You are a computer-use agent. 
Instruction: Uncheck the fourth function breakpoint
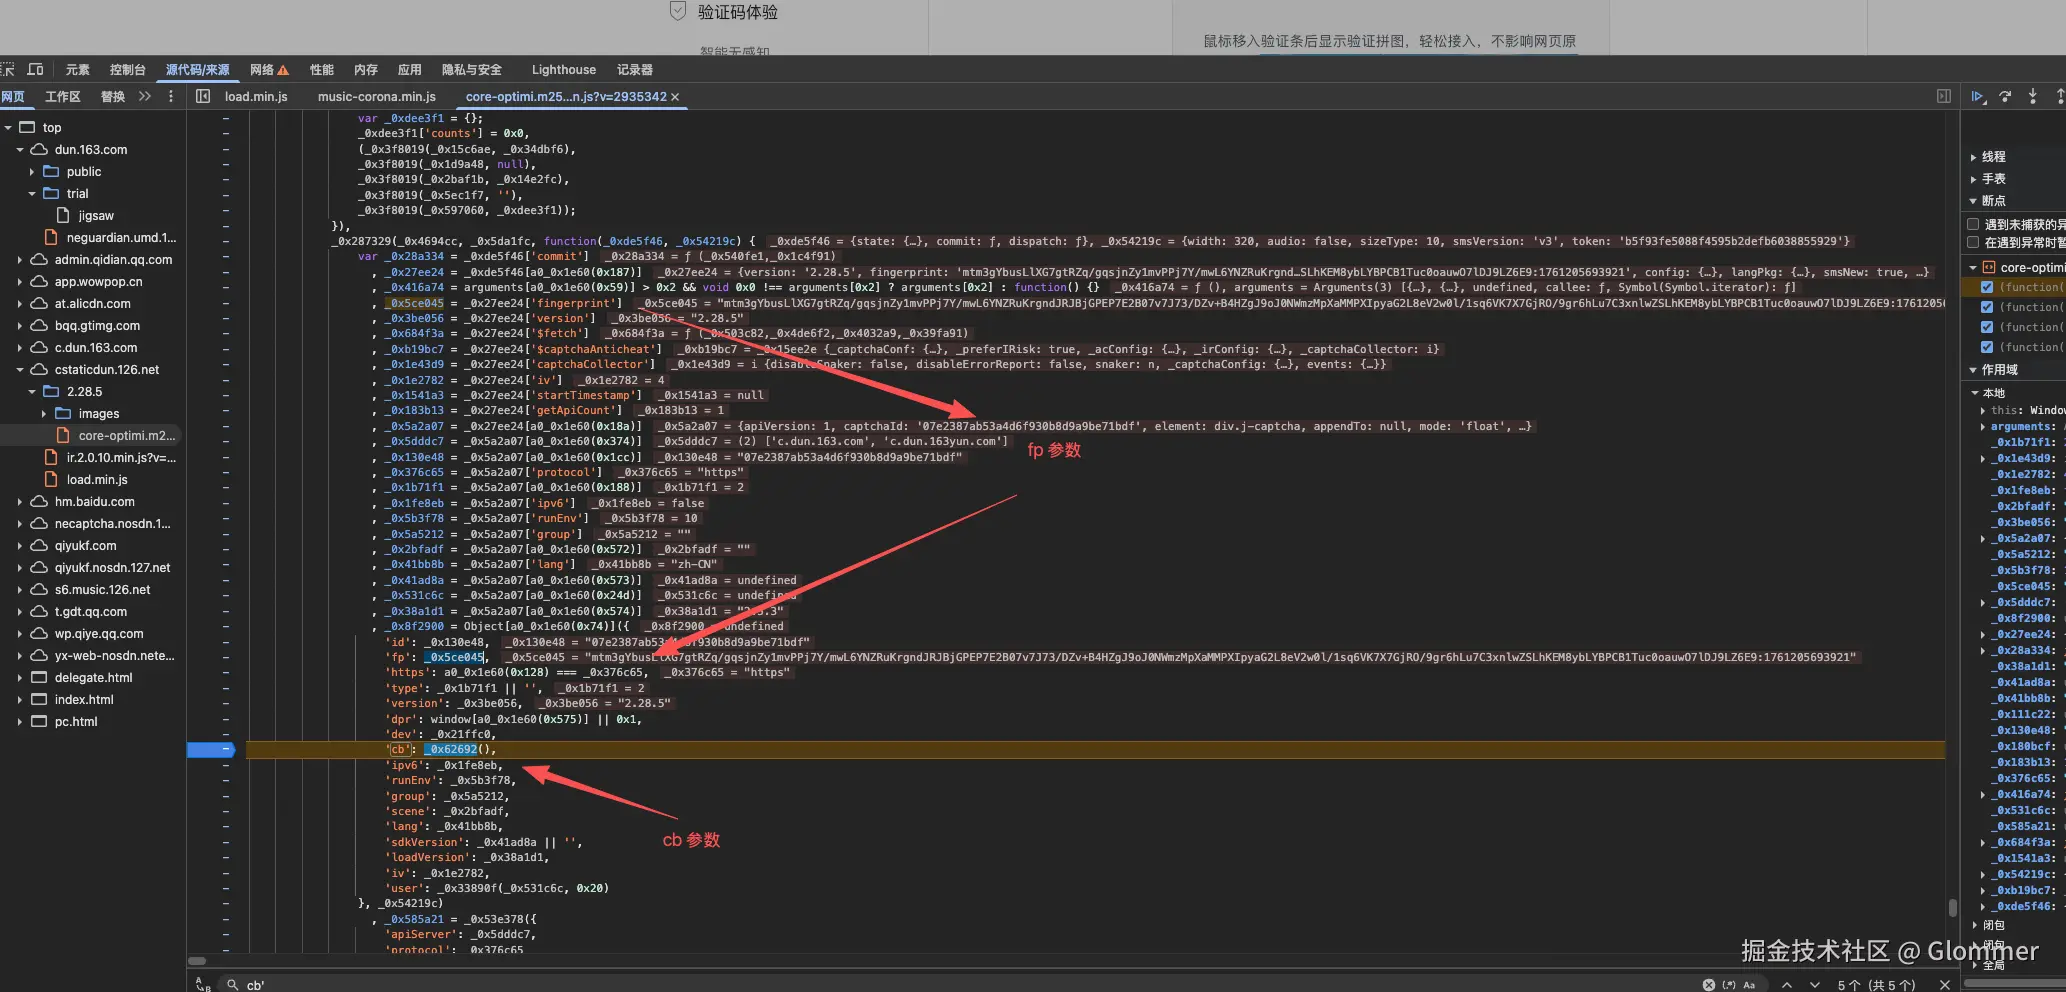(x=1987, y=347)
